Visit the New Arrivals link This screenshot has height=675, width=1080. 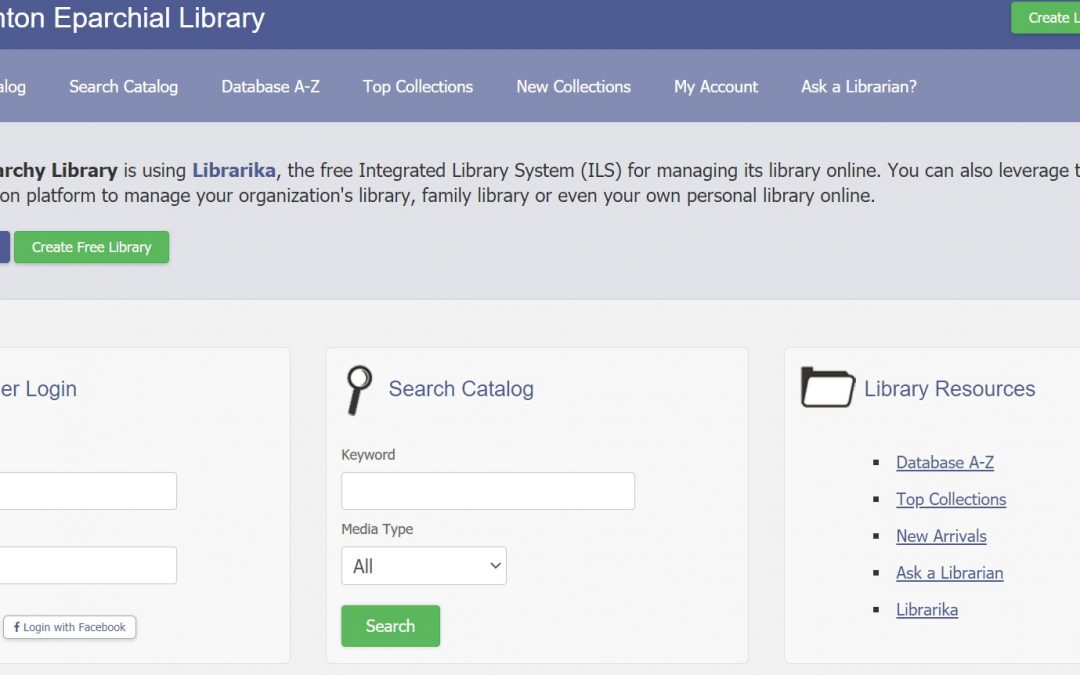[x=940, y=536]
